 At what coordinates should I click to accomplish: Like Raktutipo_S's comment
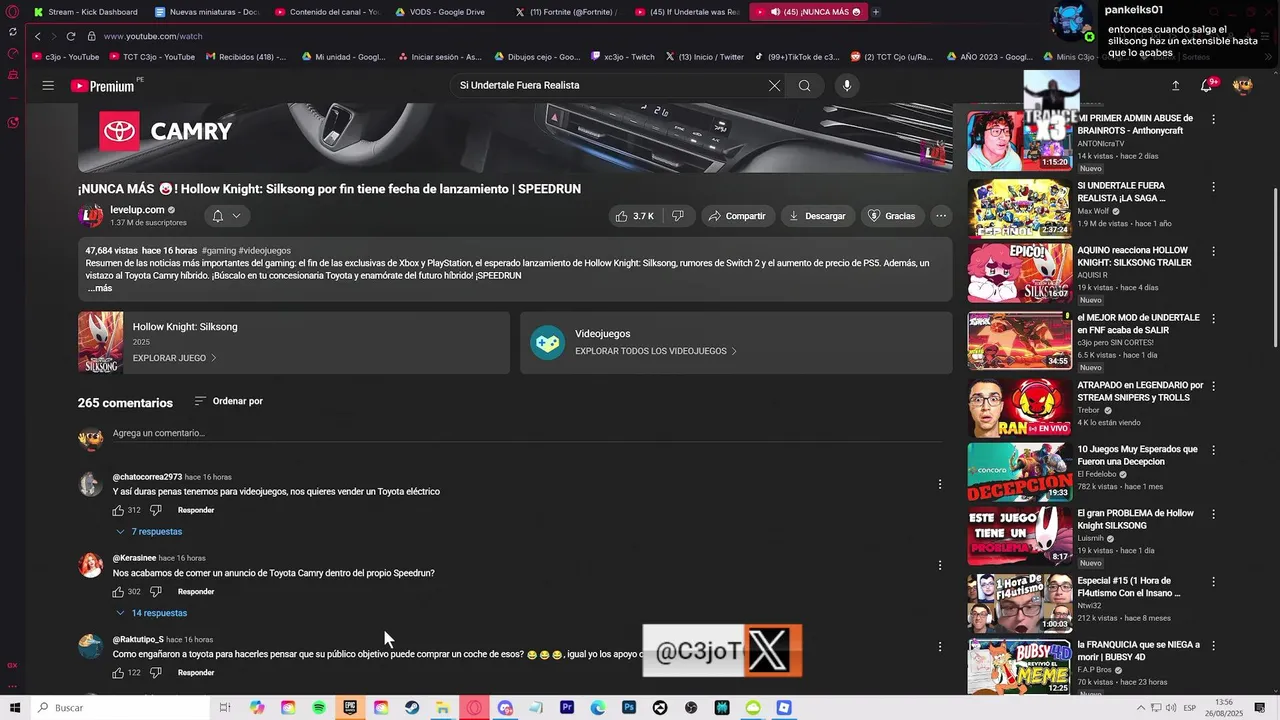pos(118,673)
